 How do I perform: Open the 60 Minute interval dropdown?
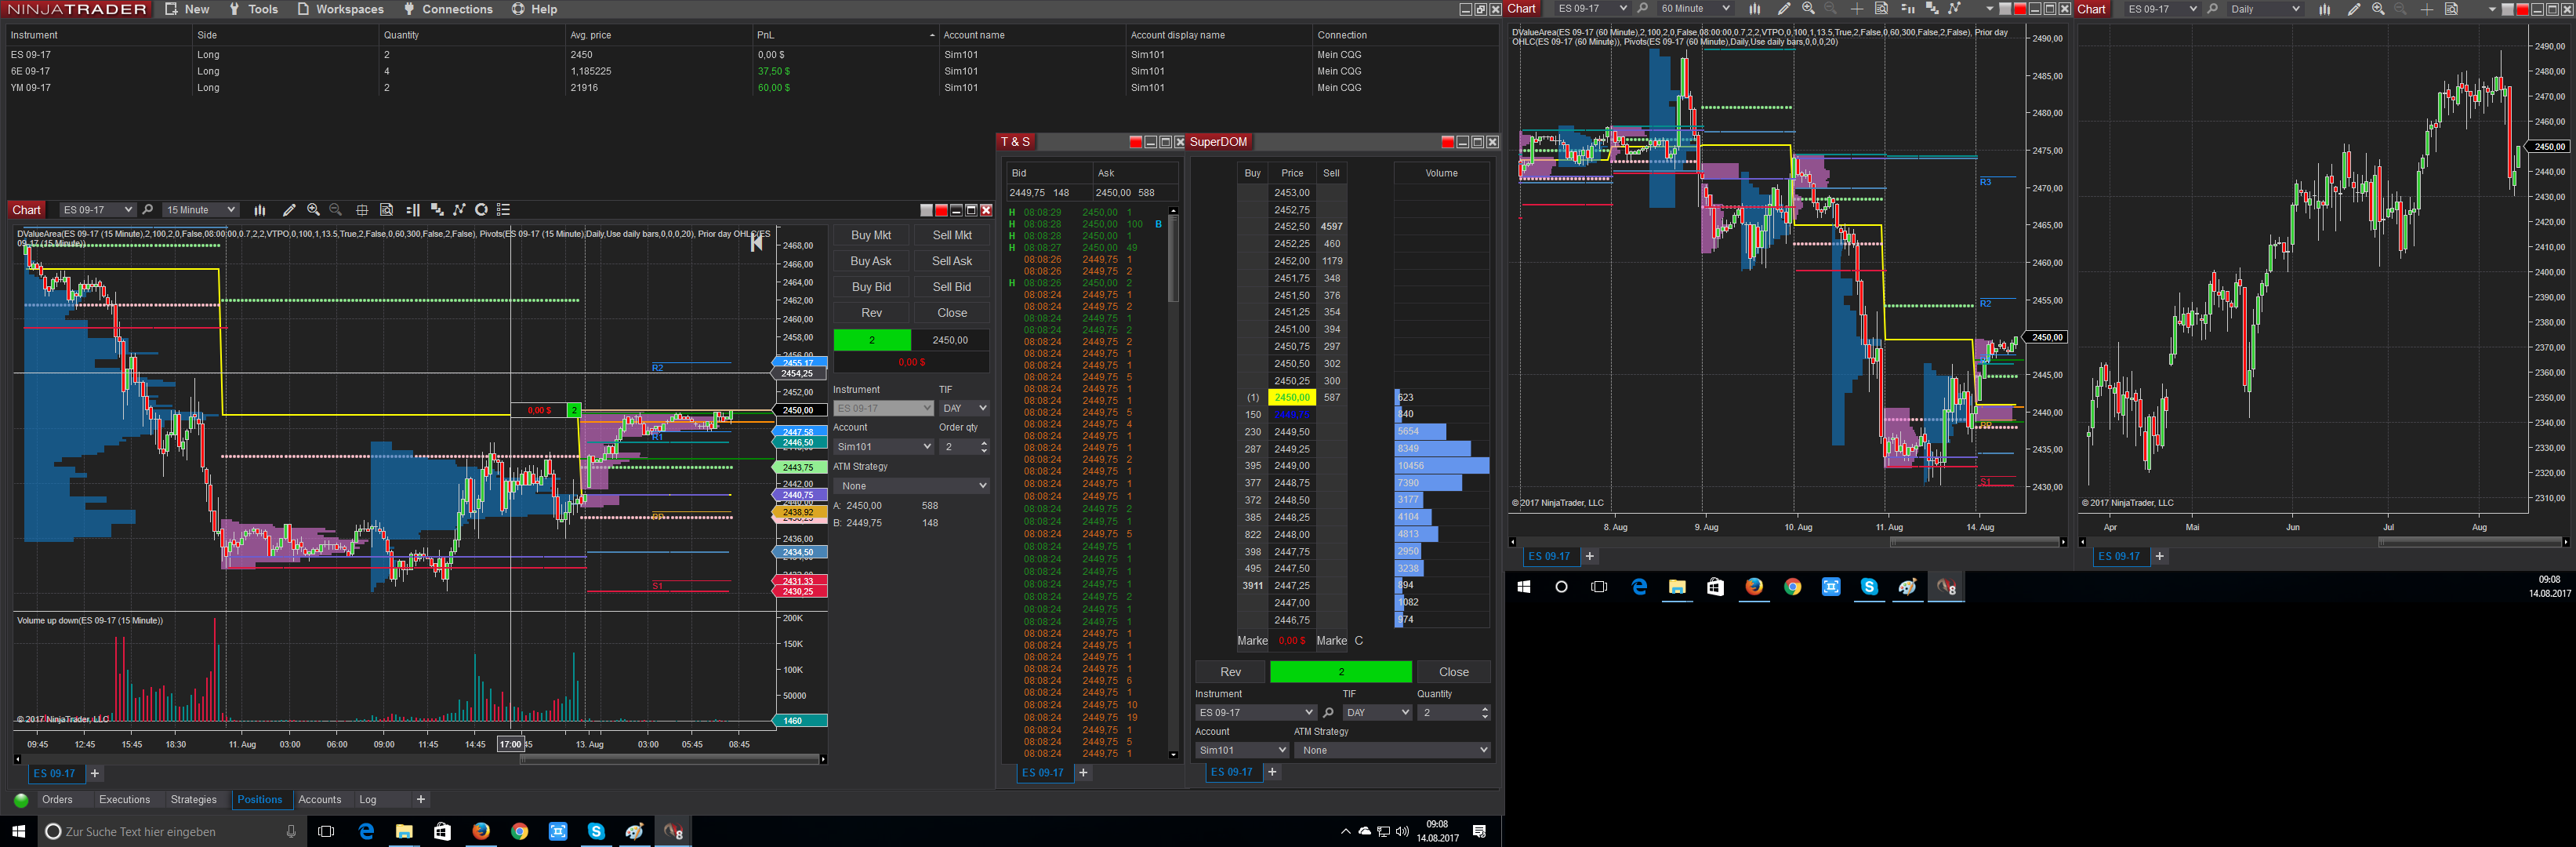coord(1694,9)
